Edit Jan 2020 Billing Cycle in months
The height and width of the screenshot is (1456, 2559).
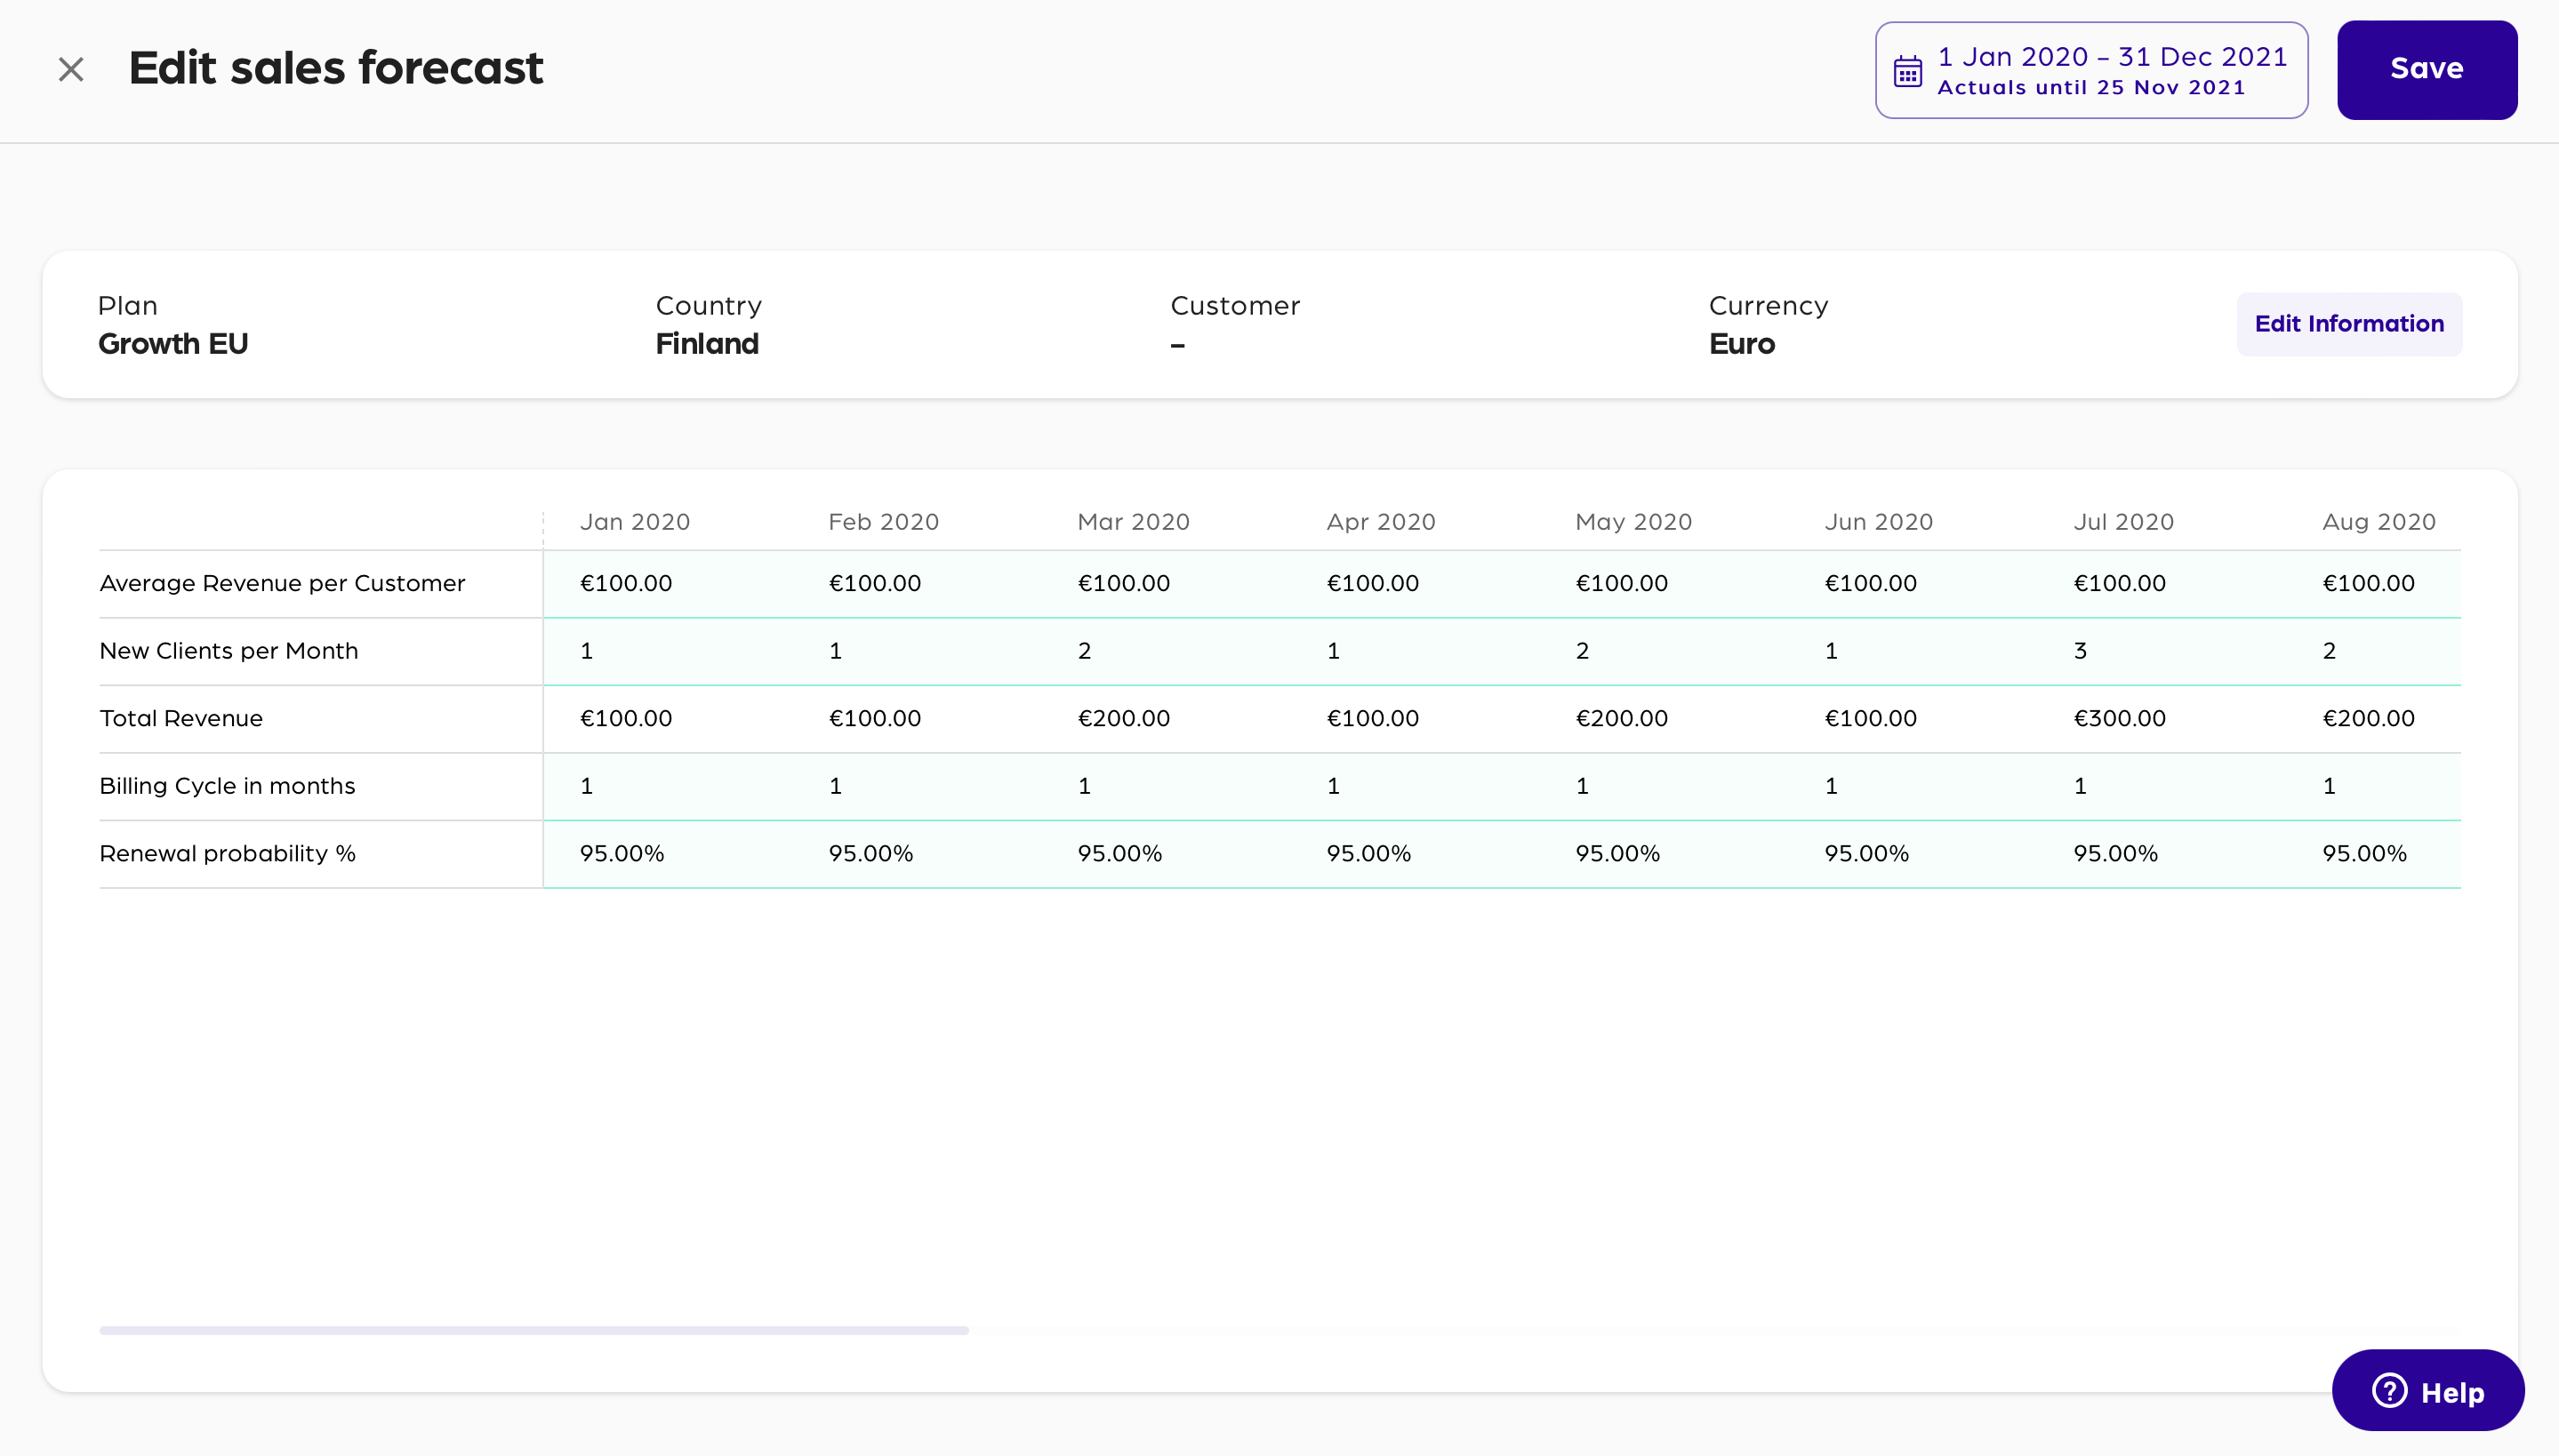(587, 787)
